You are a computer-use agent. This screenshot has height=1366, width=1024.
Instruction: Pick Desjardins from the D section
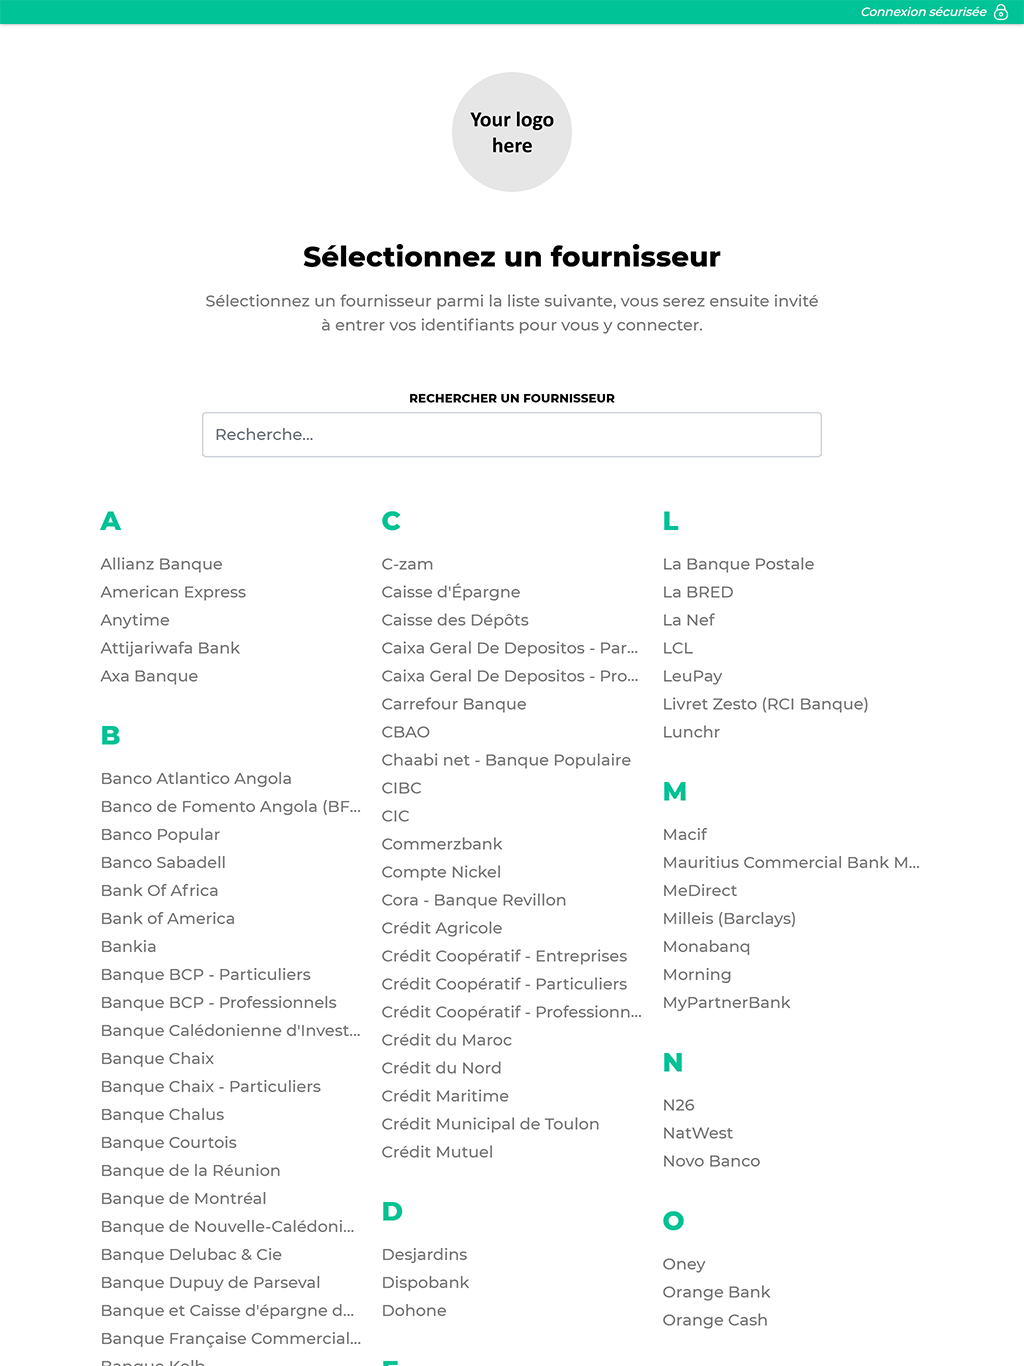(424, 1254)
